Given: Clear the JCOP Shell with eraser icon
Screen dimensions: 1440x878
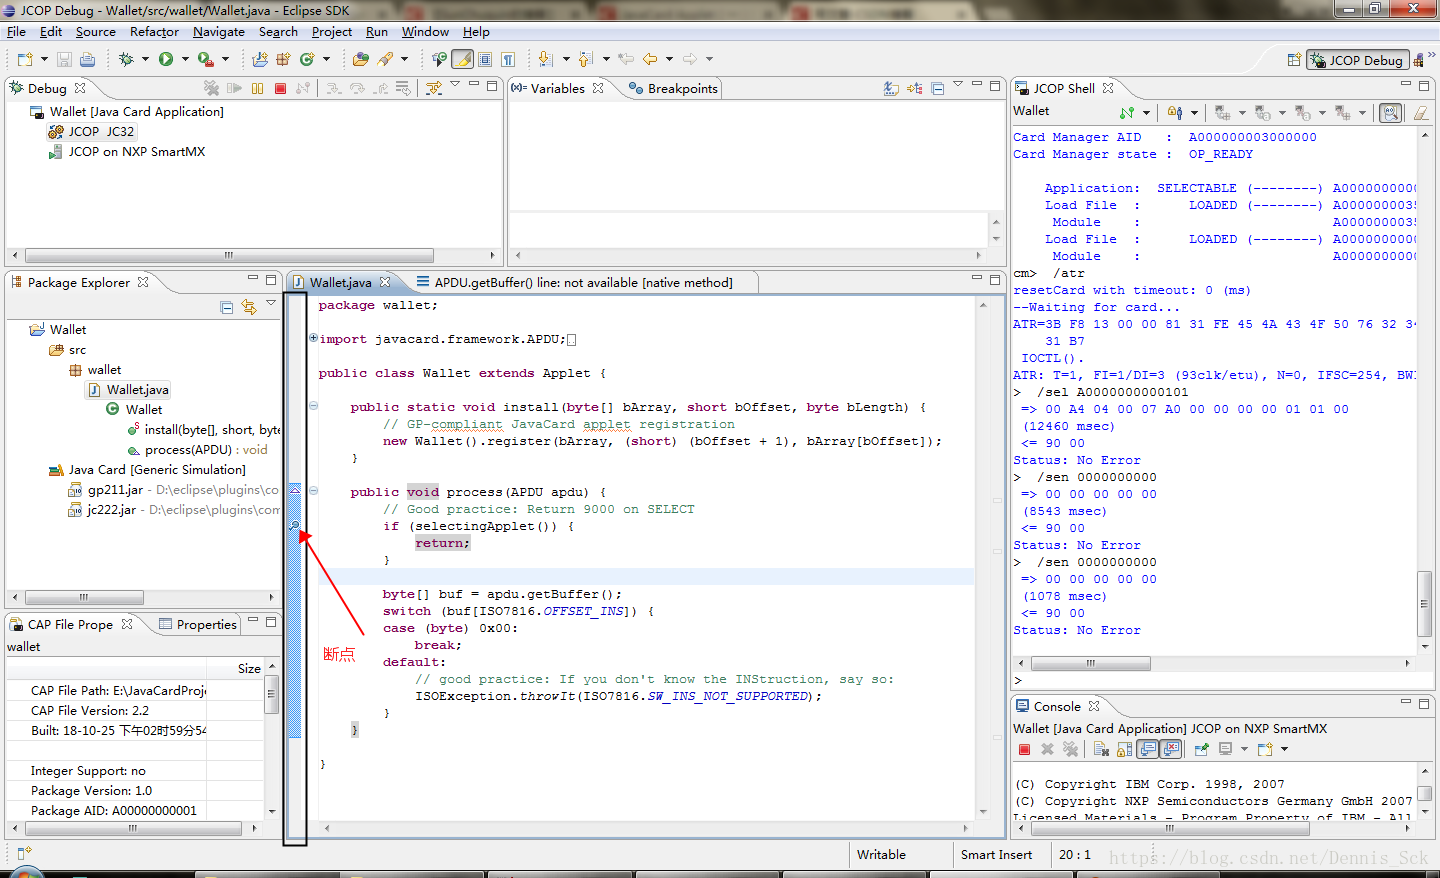Looking at the screenshot, I should (x=1420, y=113).
